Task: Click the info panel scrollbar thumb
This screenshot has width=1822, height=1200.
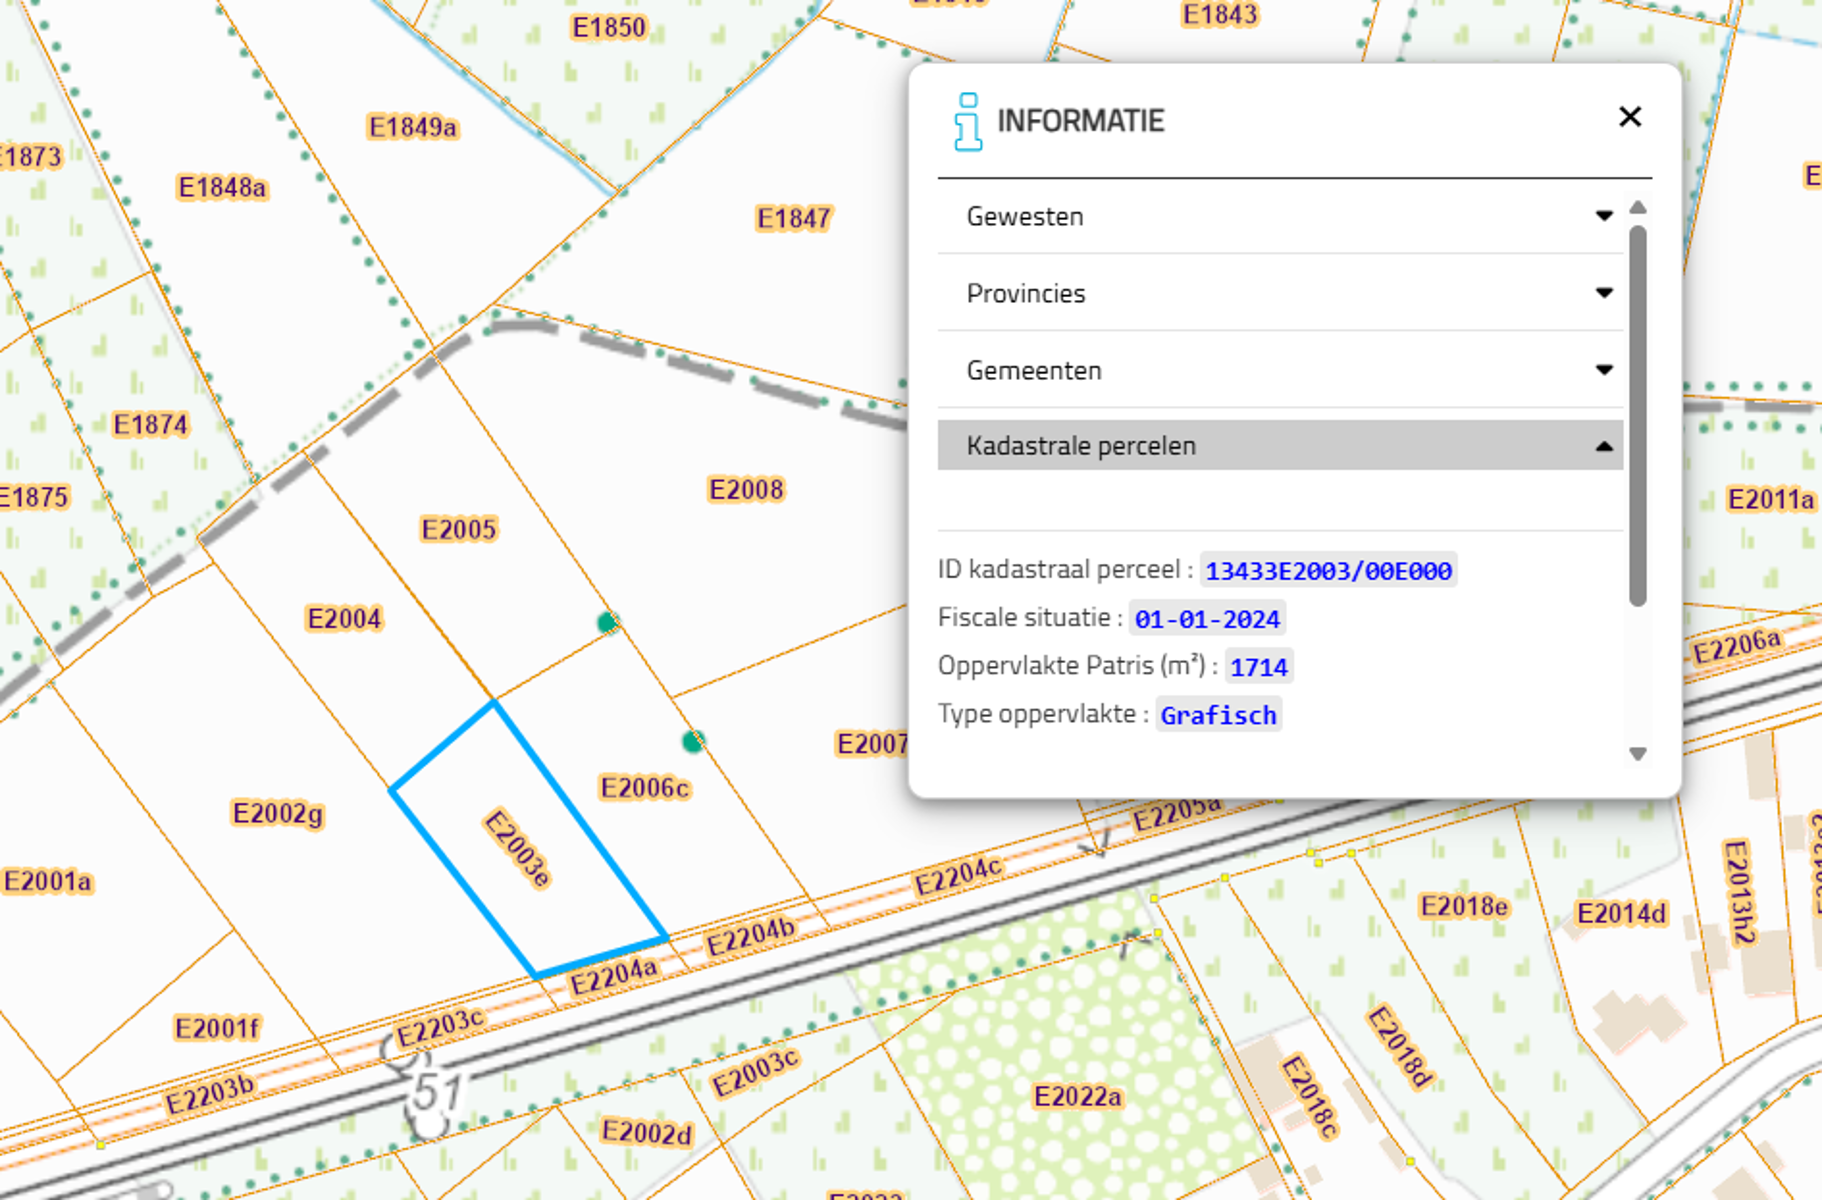Action: coord(1637,415)
